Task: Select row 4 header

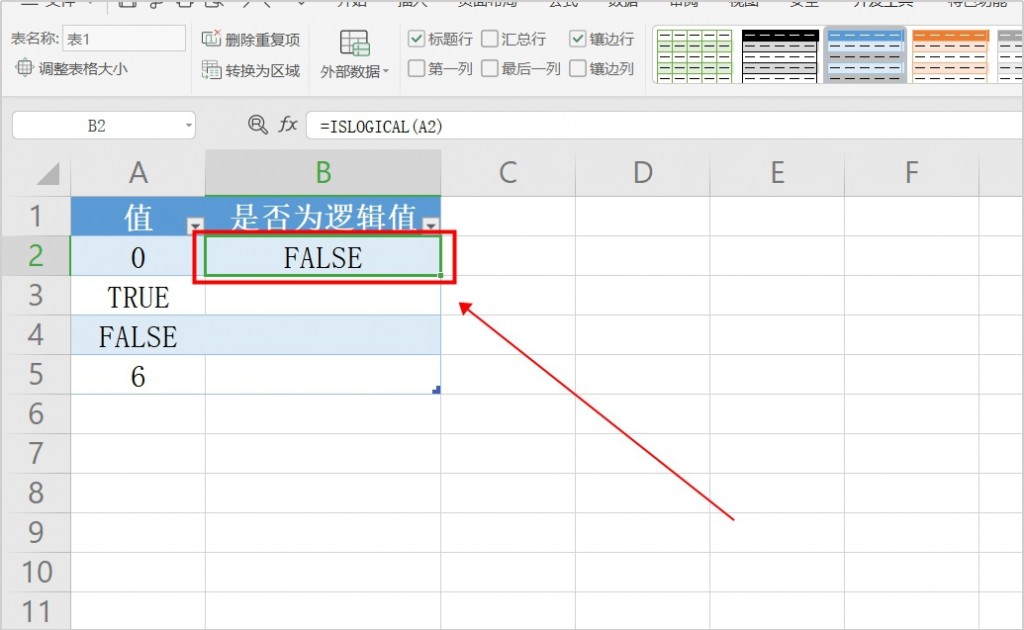Action: pos(36,335)
